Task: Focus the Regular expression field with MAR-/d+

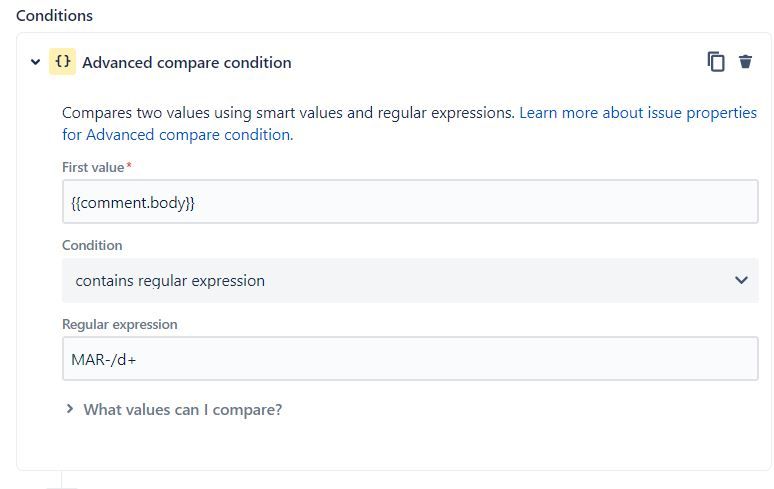Action: pyautogui.click(x=410, y=359)
